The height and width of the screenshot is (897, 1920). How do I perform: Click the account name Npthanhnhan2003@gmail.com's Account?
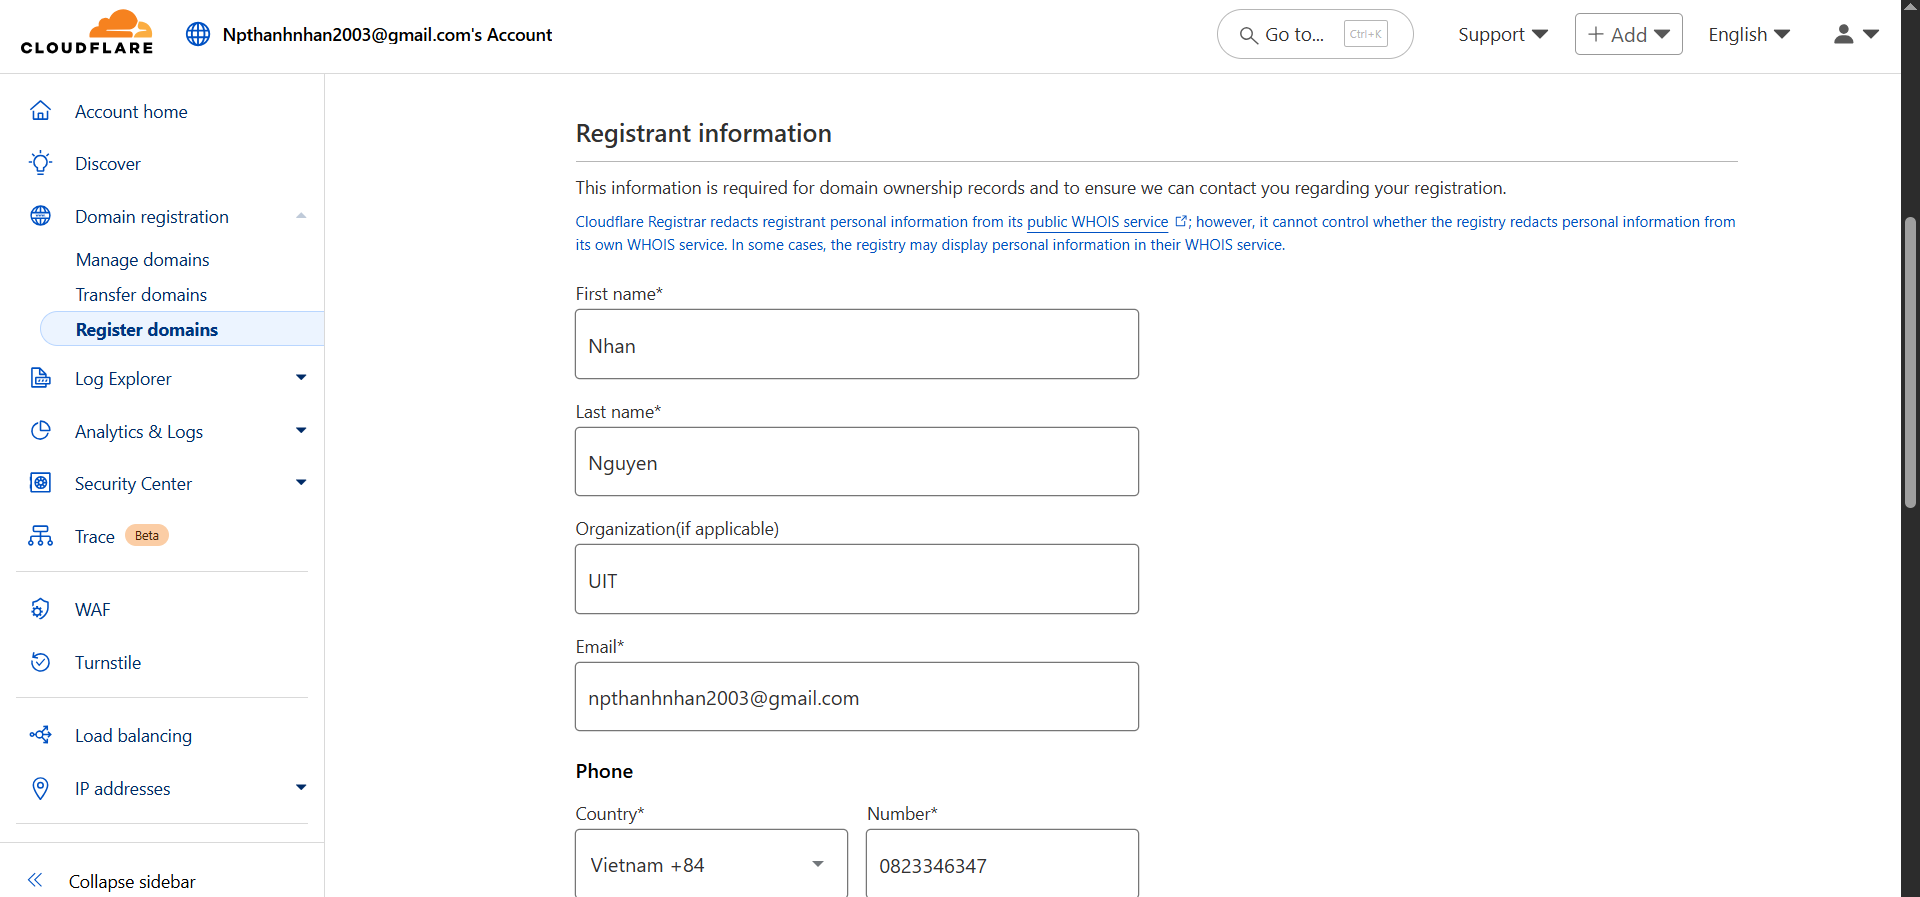pos(387,34)
